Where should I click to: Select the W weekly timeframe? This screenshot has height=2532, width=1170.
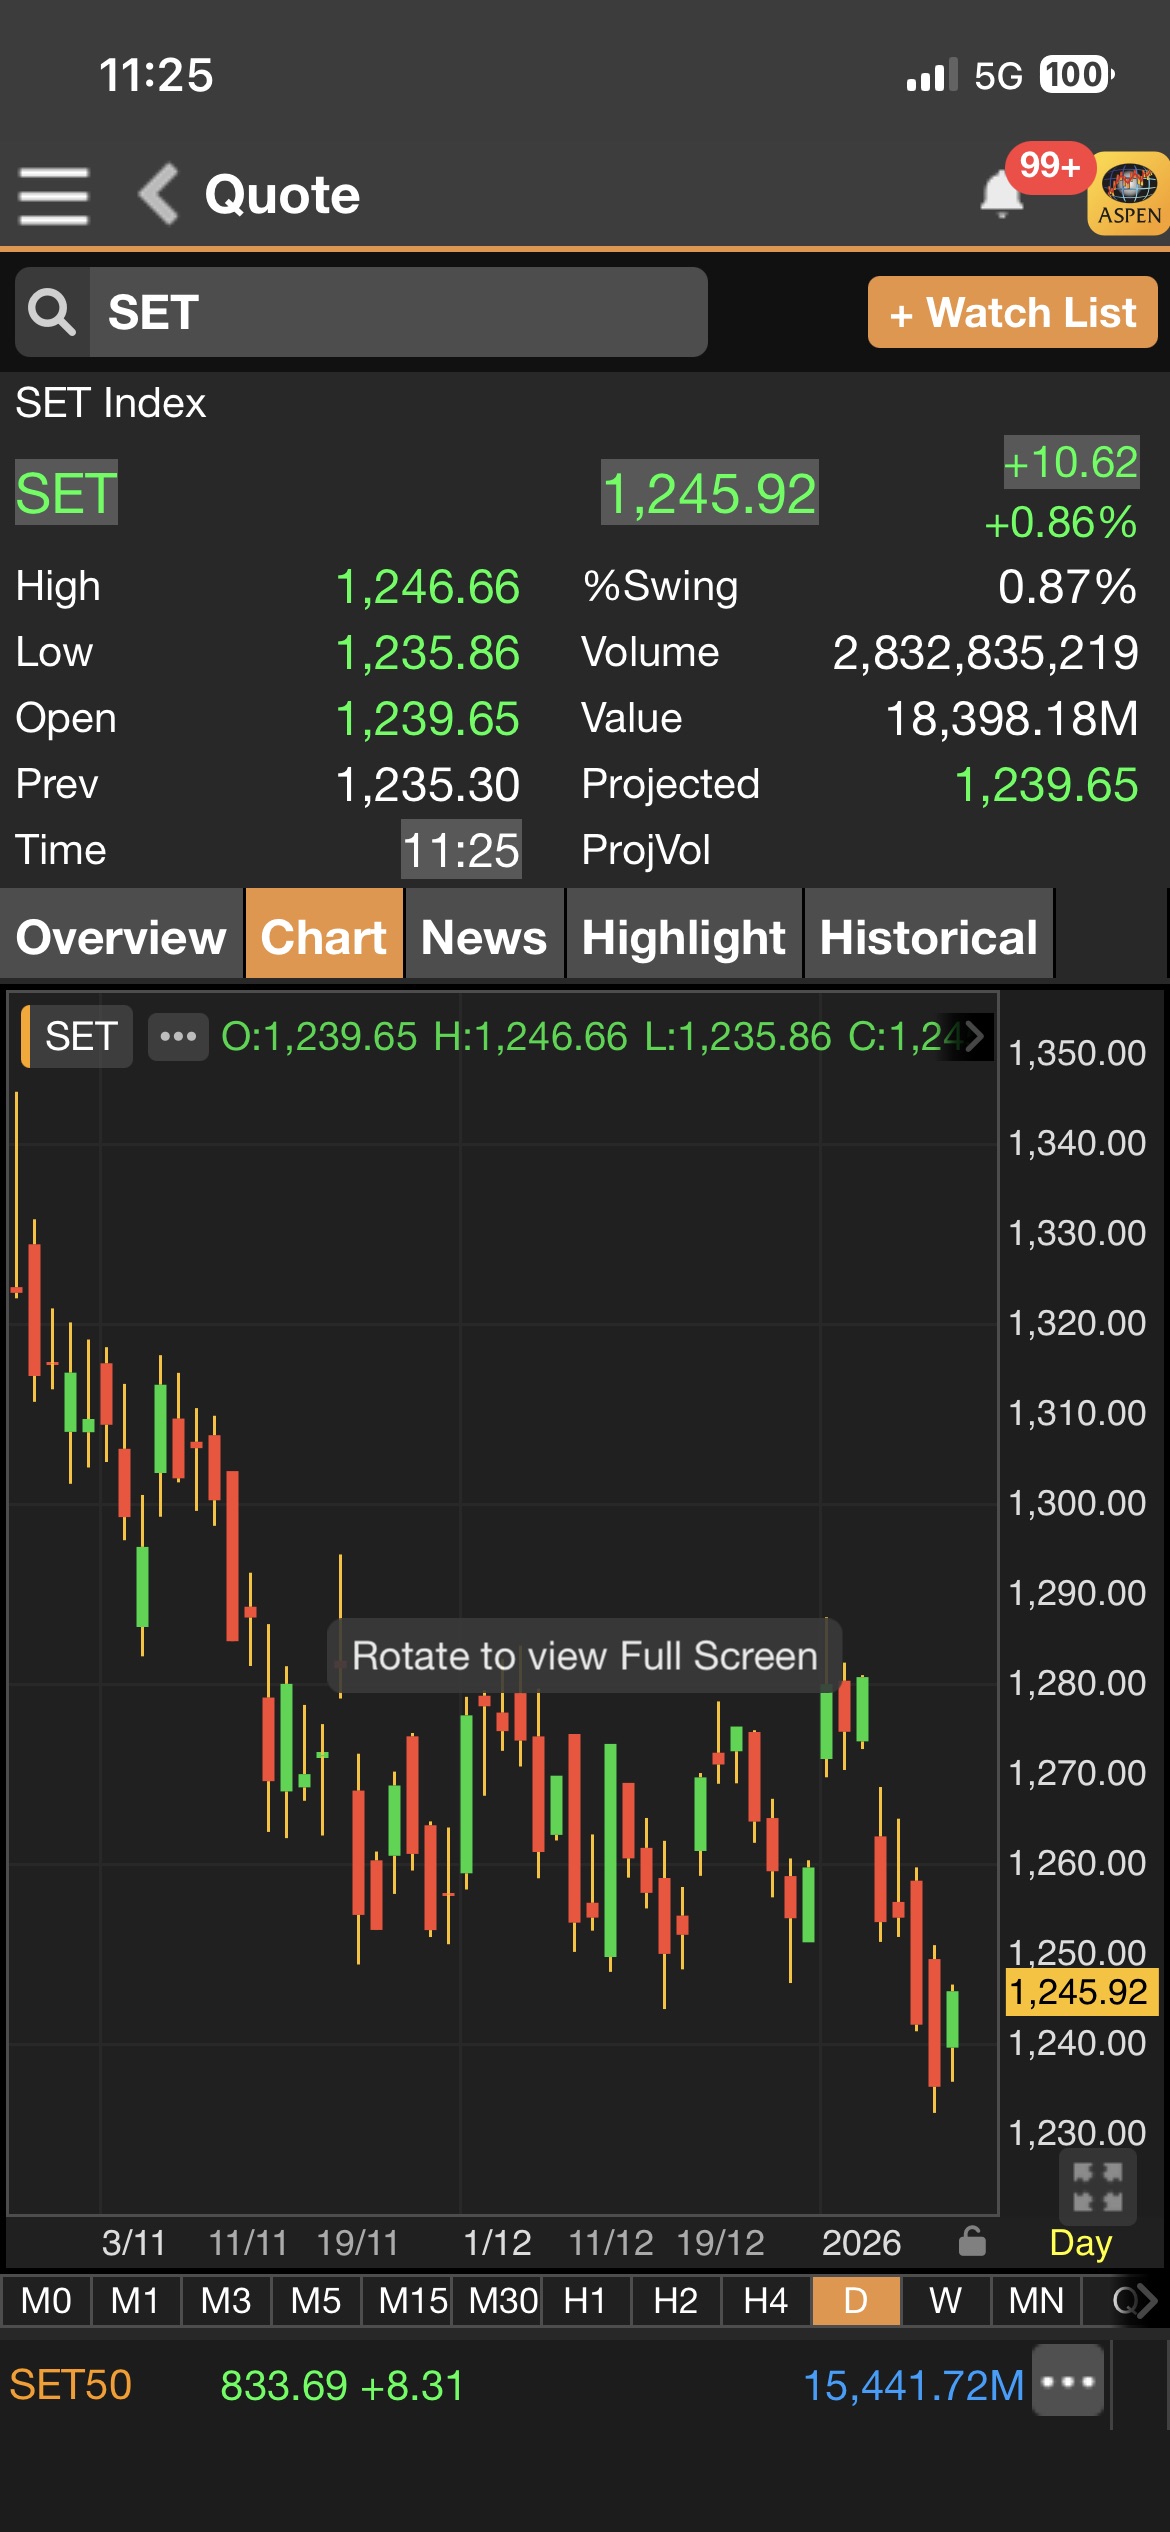pyautogui.click(x=945, y=2301)
